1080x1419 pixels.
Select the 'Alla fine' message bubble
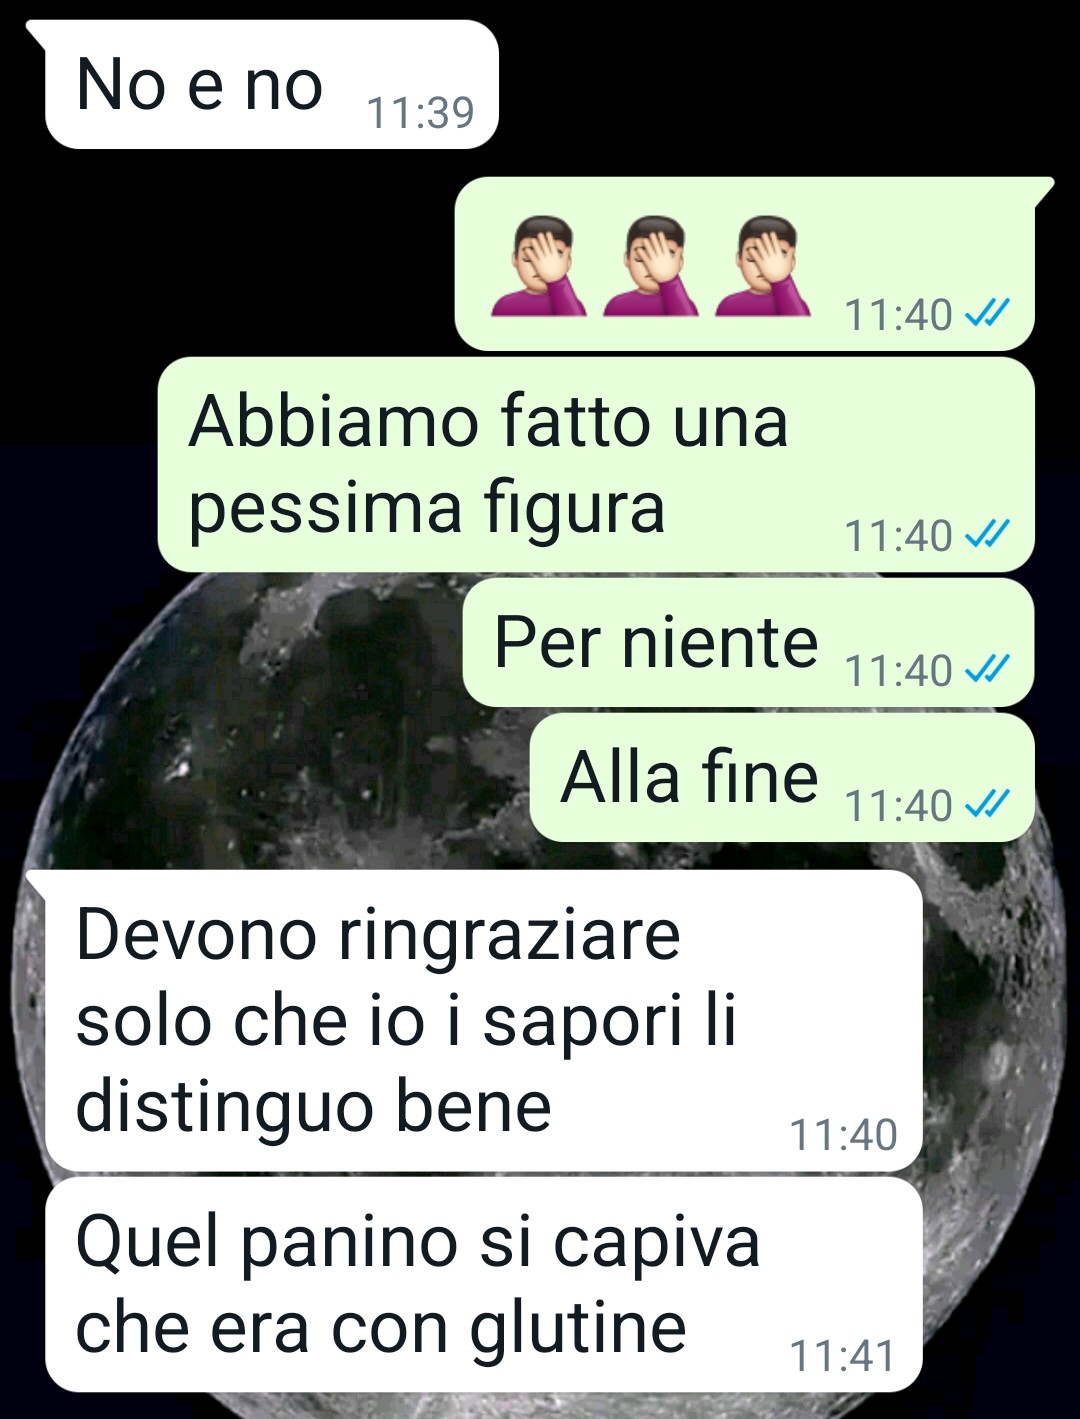(782, 778)
